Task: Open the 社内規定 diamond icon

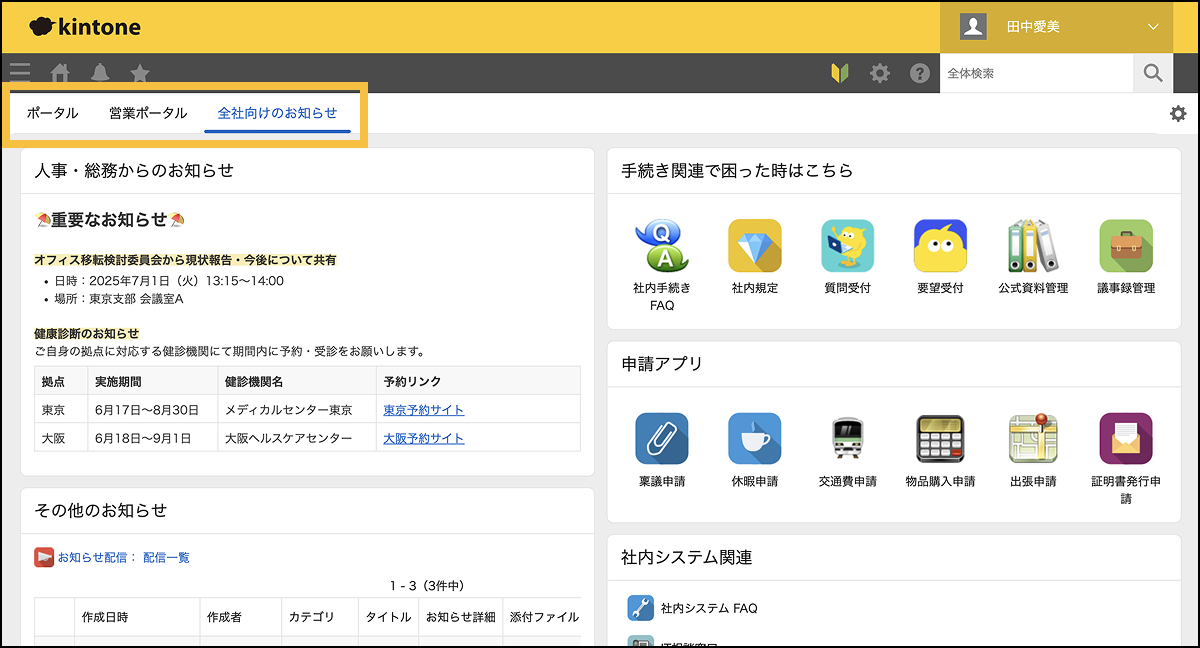Action: [x=754, y=246]
